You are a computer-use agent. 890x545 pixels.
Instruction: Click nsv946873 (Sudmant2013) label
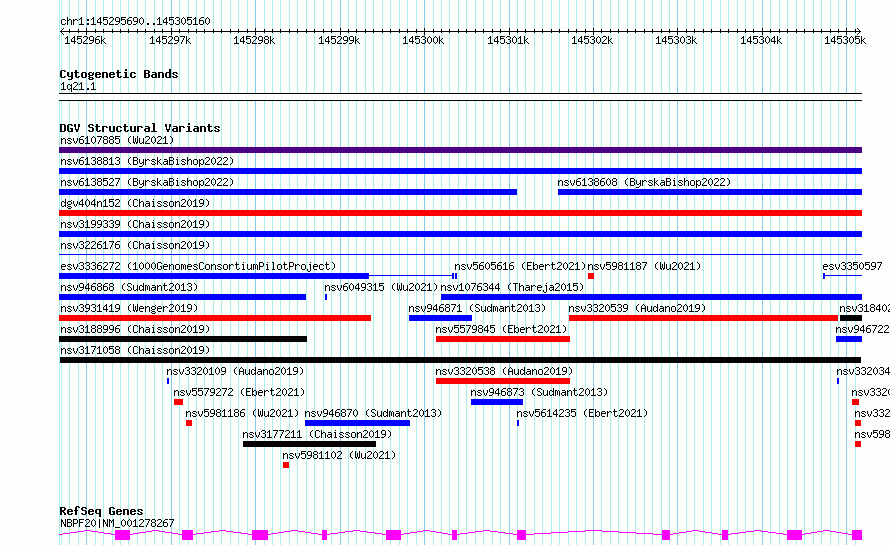point(539,392)
